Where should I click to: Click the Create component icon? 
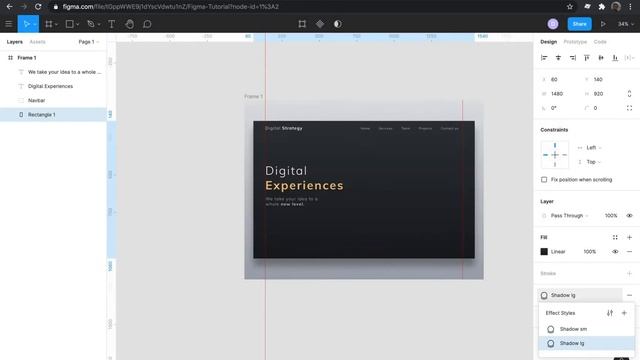(x=320, y=24)
